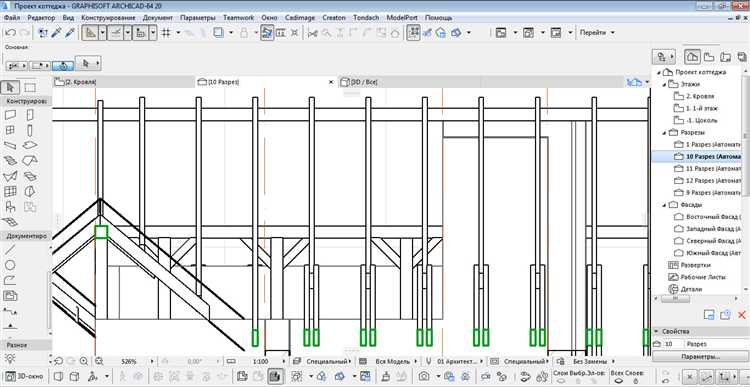The image size is (750, 387).
Task: Toggle the snap guides button
Action: click(116, 33)
